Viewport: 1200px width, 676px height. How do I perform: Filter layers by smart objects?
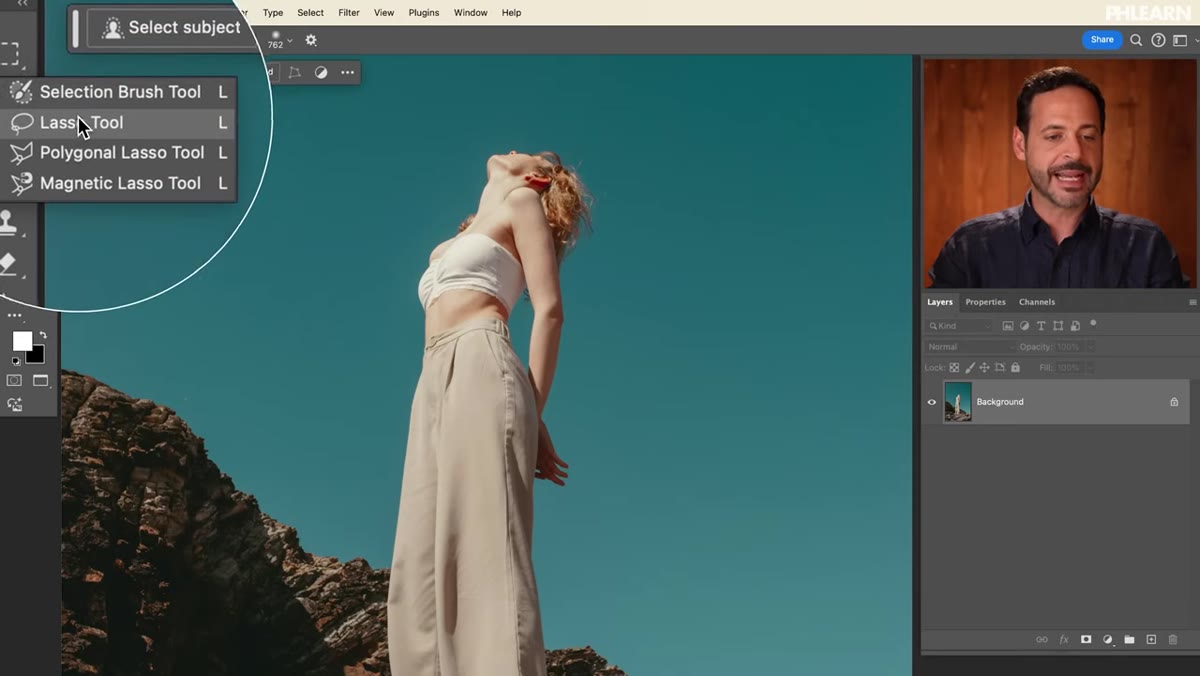click(x=1075, y=326)
